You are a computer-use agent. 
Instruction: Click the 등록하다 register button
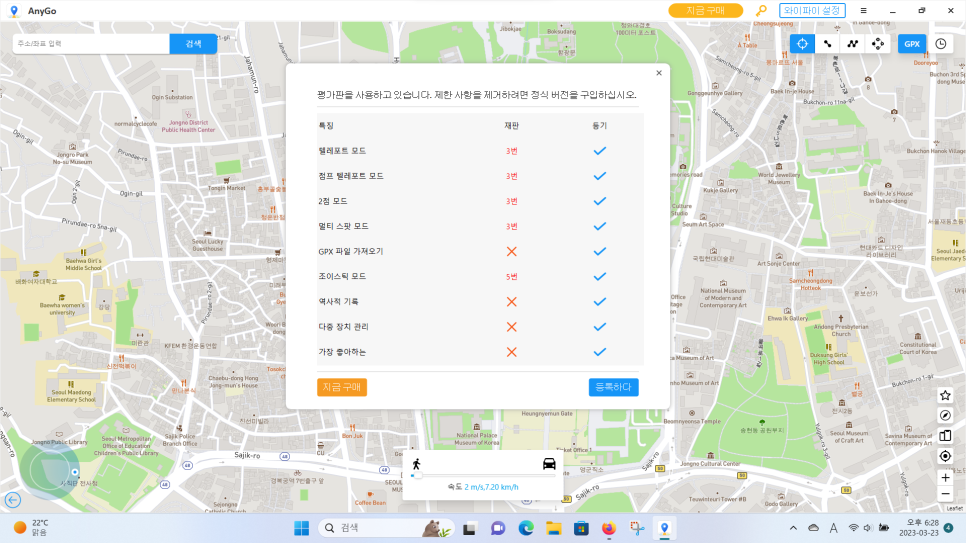pos(613,387)
